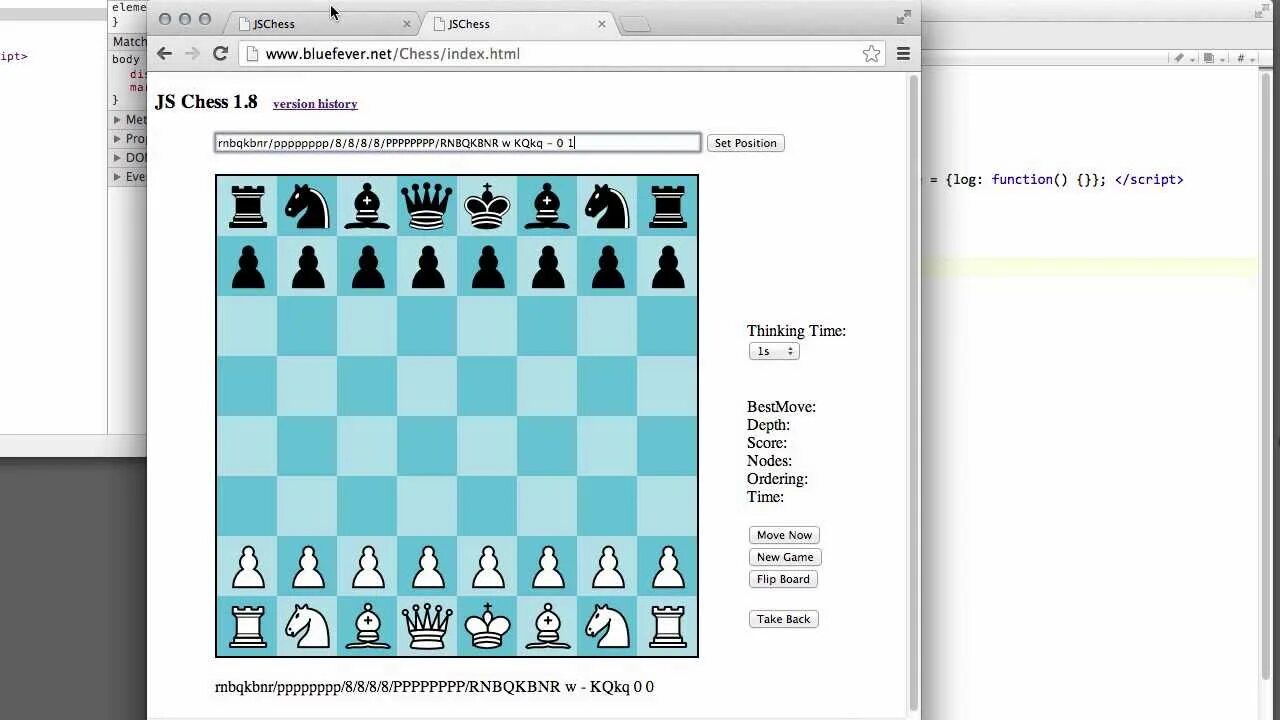
Task: Click the black queen on the board
Action: coord(427,206)
